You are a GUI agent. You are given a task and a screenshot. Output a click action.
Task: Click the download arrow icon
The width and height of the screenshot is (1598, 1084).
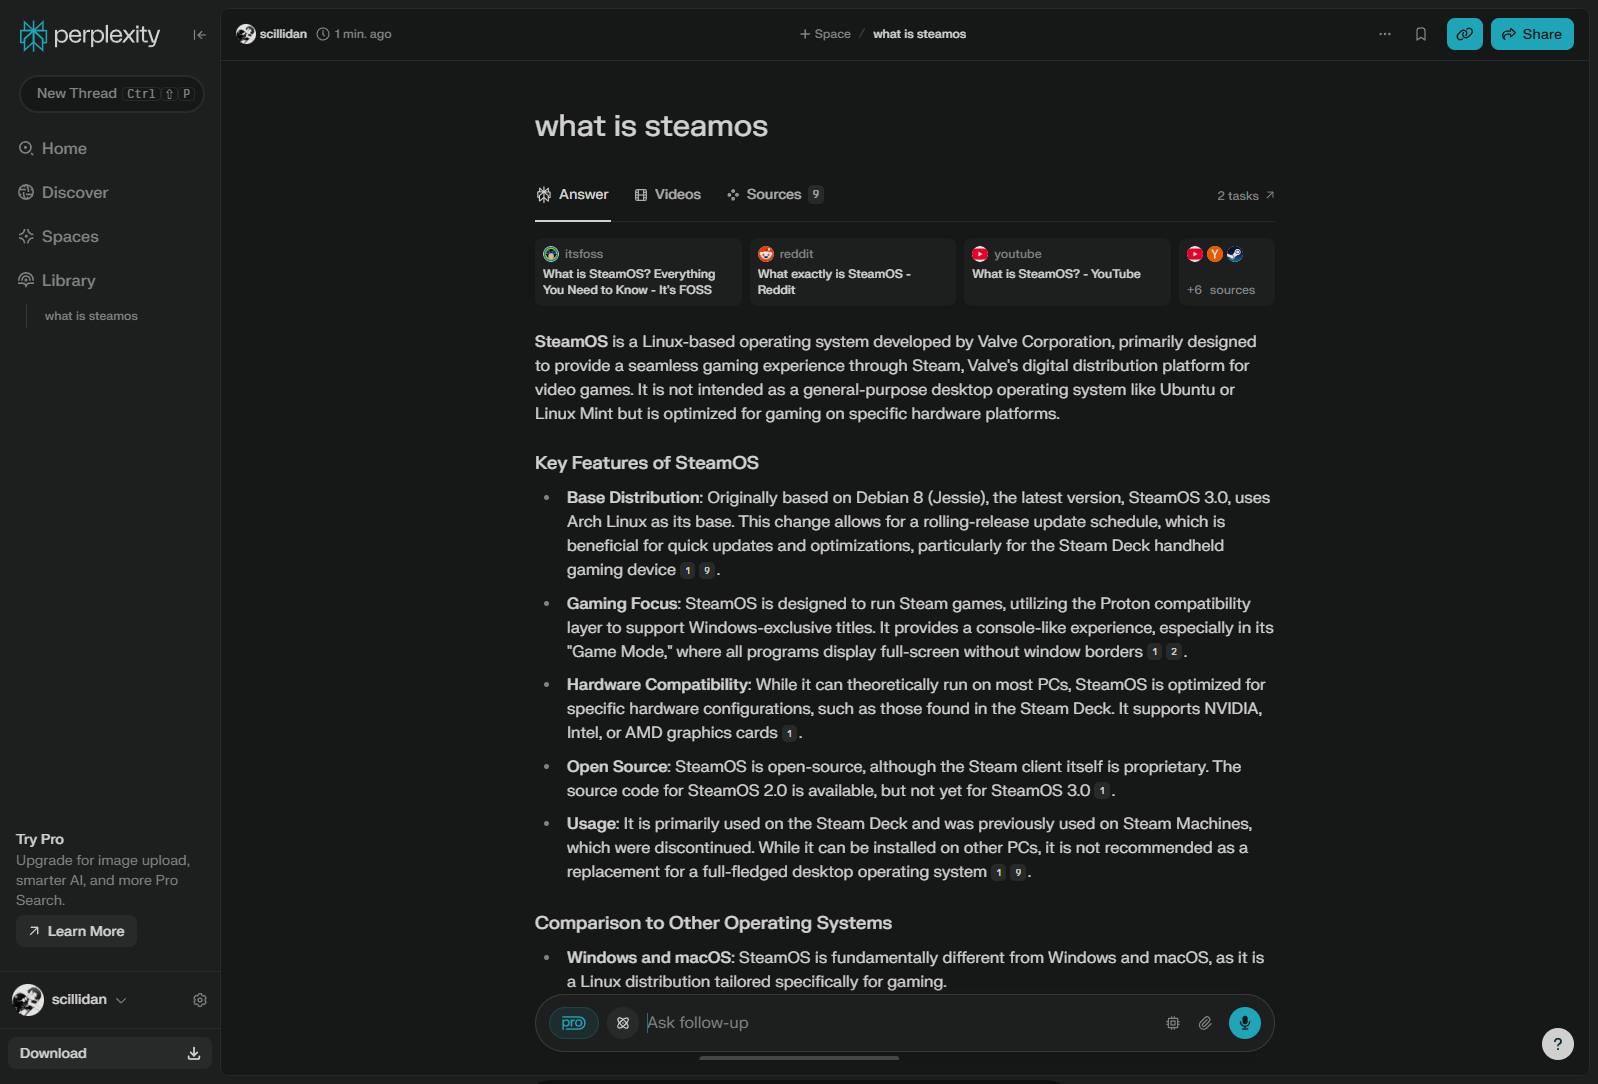coord(194,1053)
